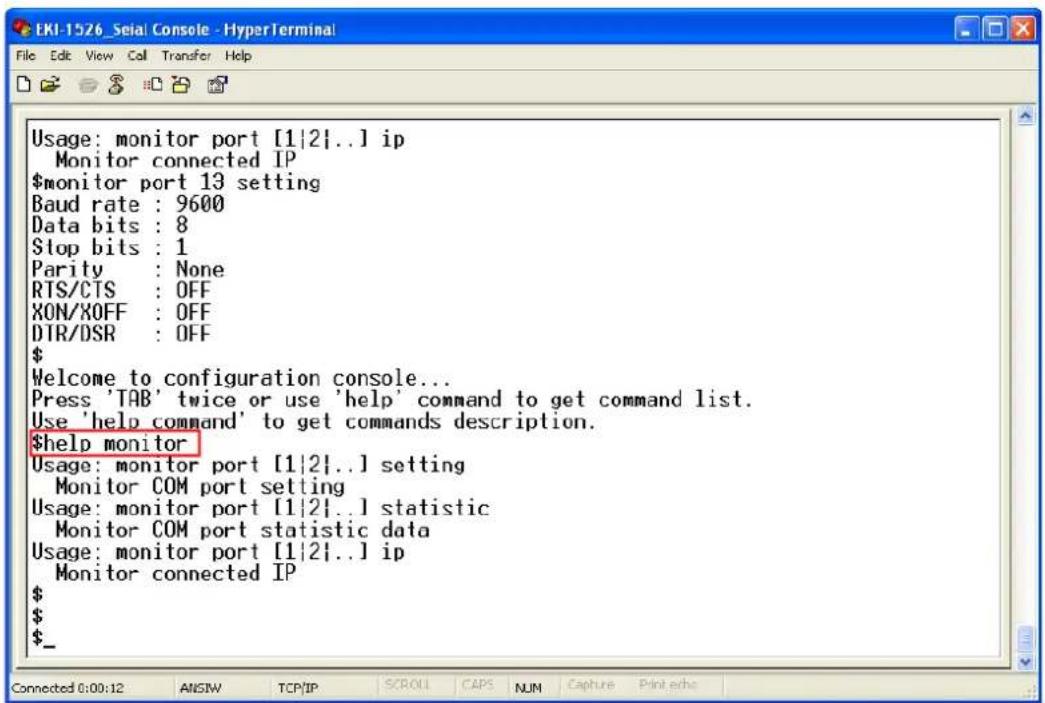Click the 'DTR/DSR : OFF' line
Screen dimensions: 1045x703
click(x=121, y=333)
